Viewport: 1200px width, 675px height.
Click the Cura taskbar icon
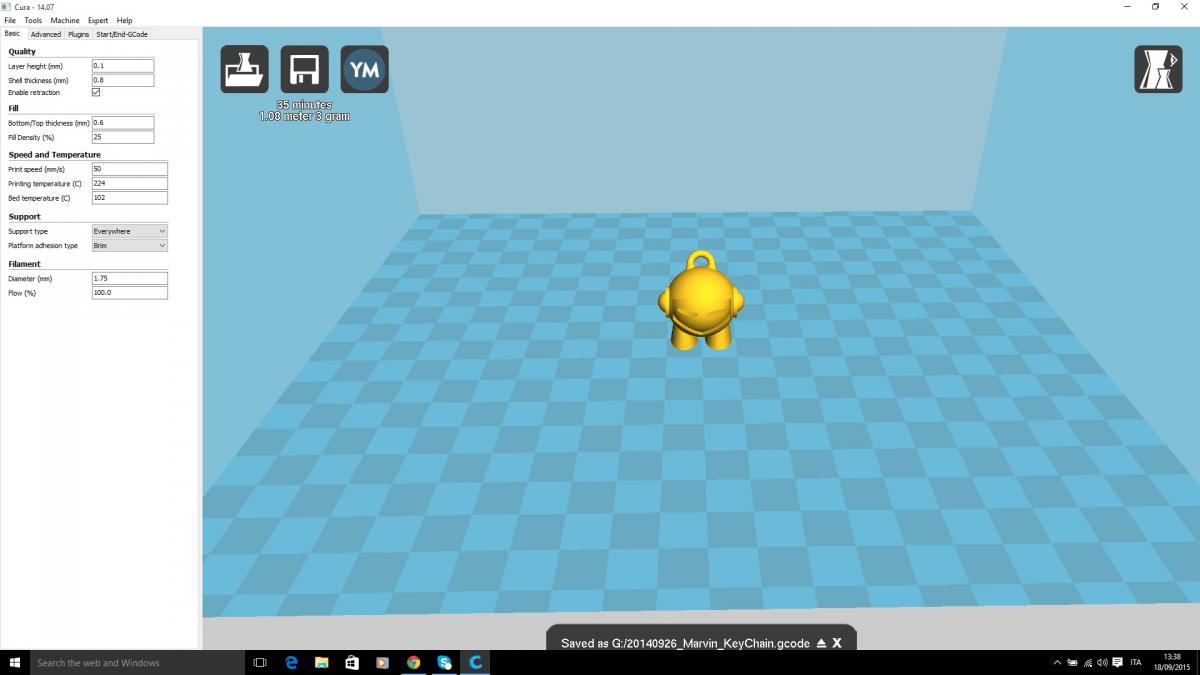click(475, 662)
